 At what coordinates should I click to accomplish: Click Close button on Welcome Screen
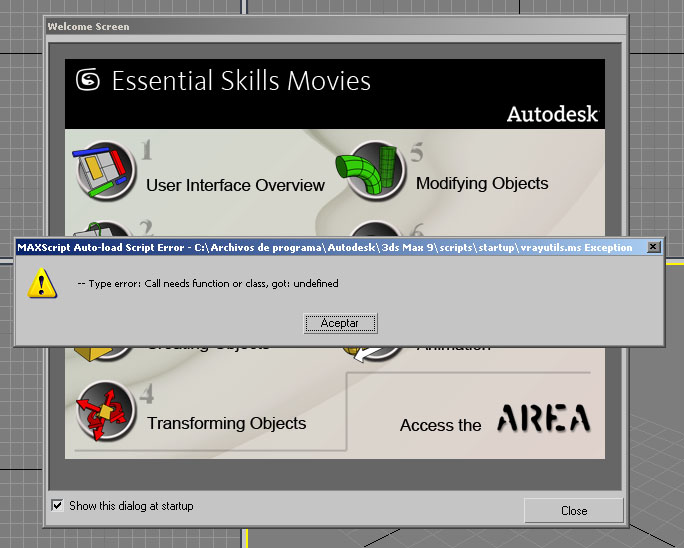pos(574,510)
